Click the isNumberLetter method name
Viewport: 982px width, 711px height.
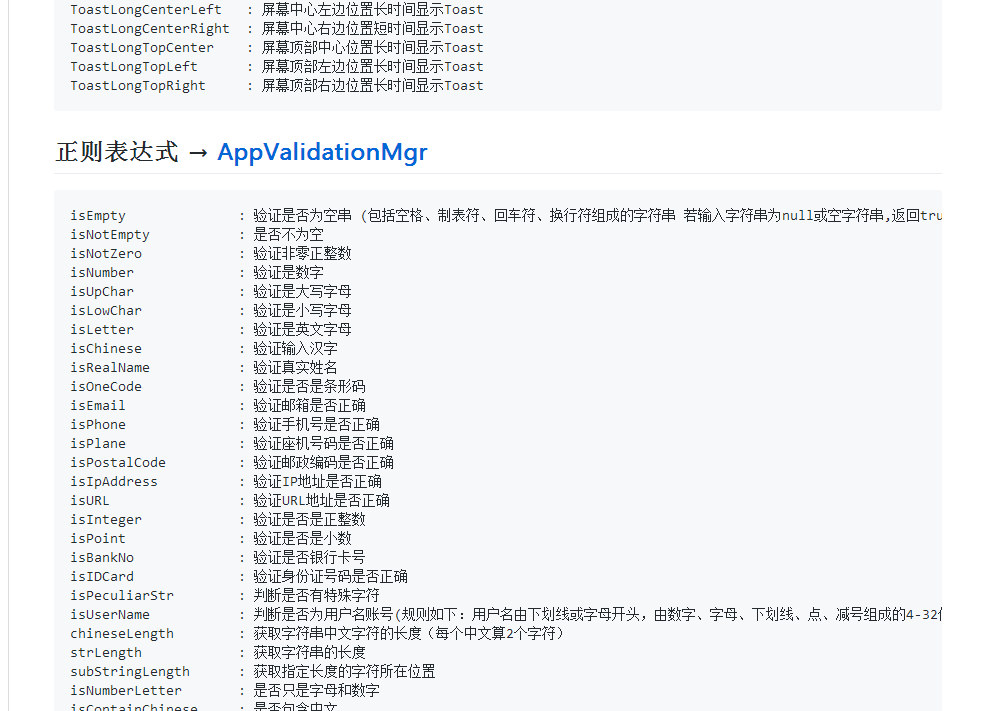[x=126, y=691]
